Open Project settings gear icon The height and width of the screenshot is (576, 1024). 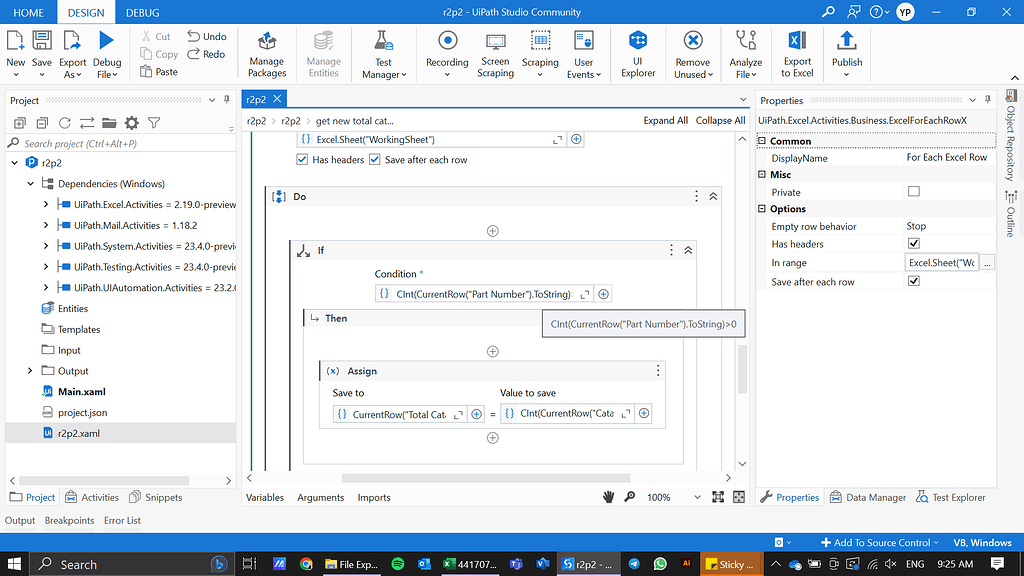tap(132, 123)
